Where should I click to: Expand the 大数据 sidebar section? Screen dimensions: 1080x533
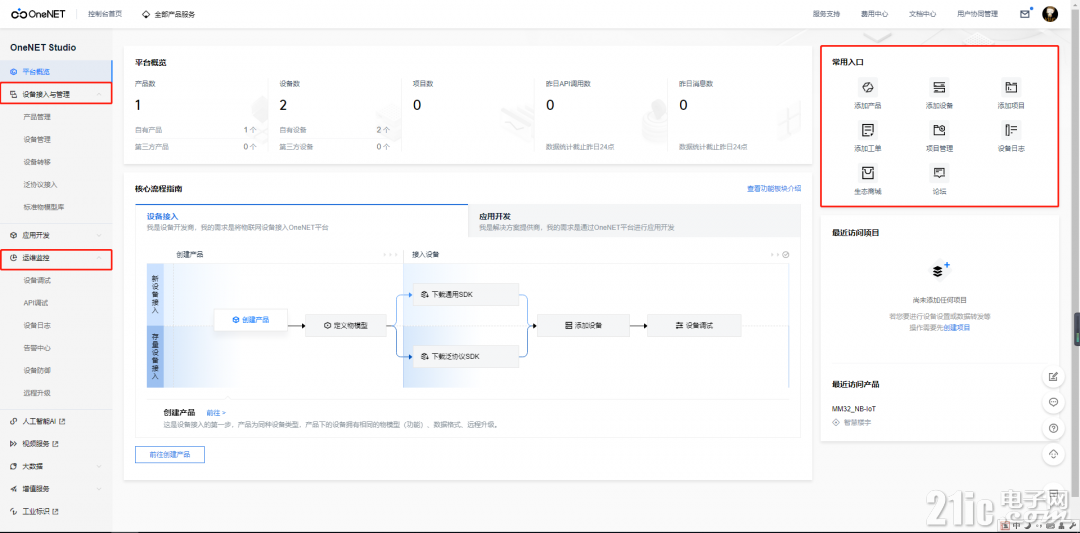point(56,466)
